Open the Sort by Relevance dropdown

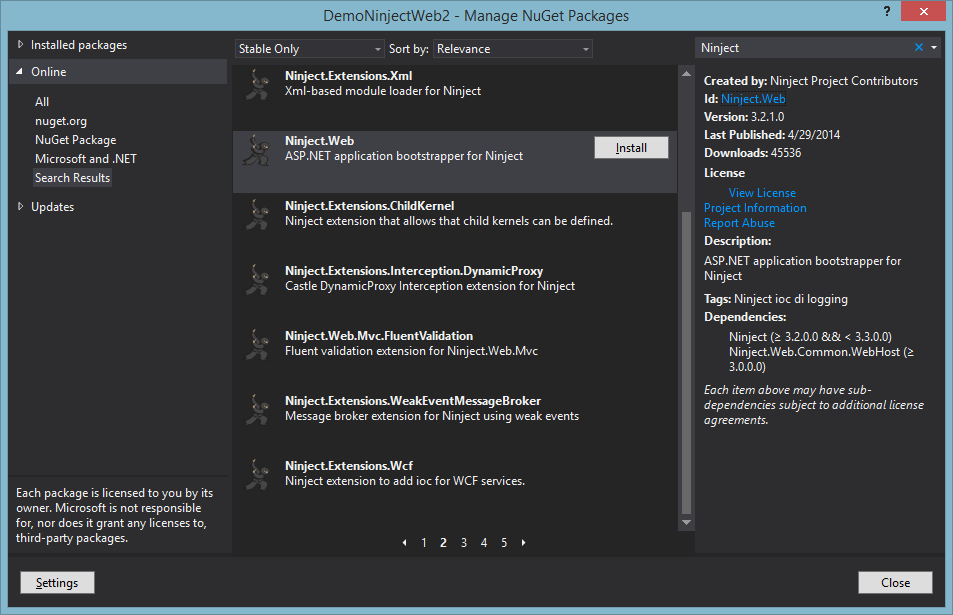pos(512,49)
